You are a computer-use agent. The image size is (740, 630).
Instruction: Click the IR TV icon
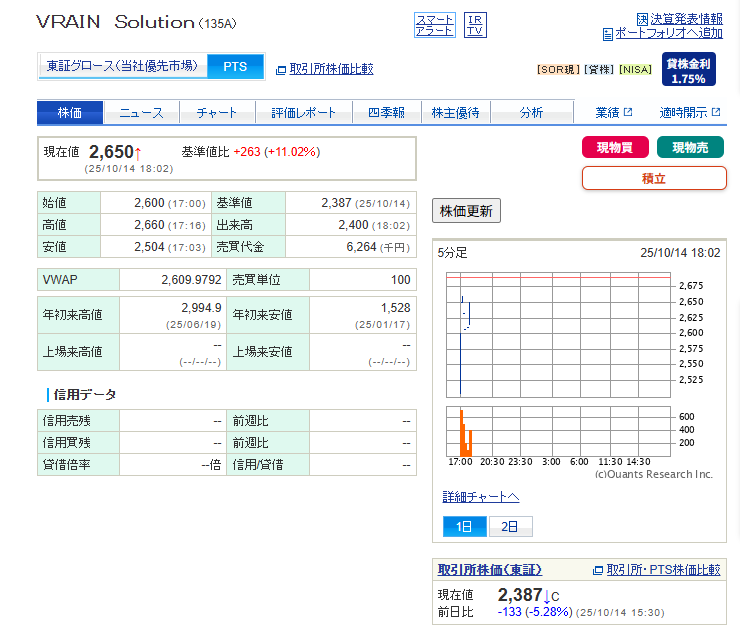(x=476, y=25)
